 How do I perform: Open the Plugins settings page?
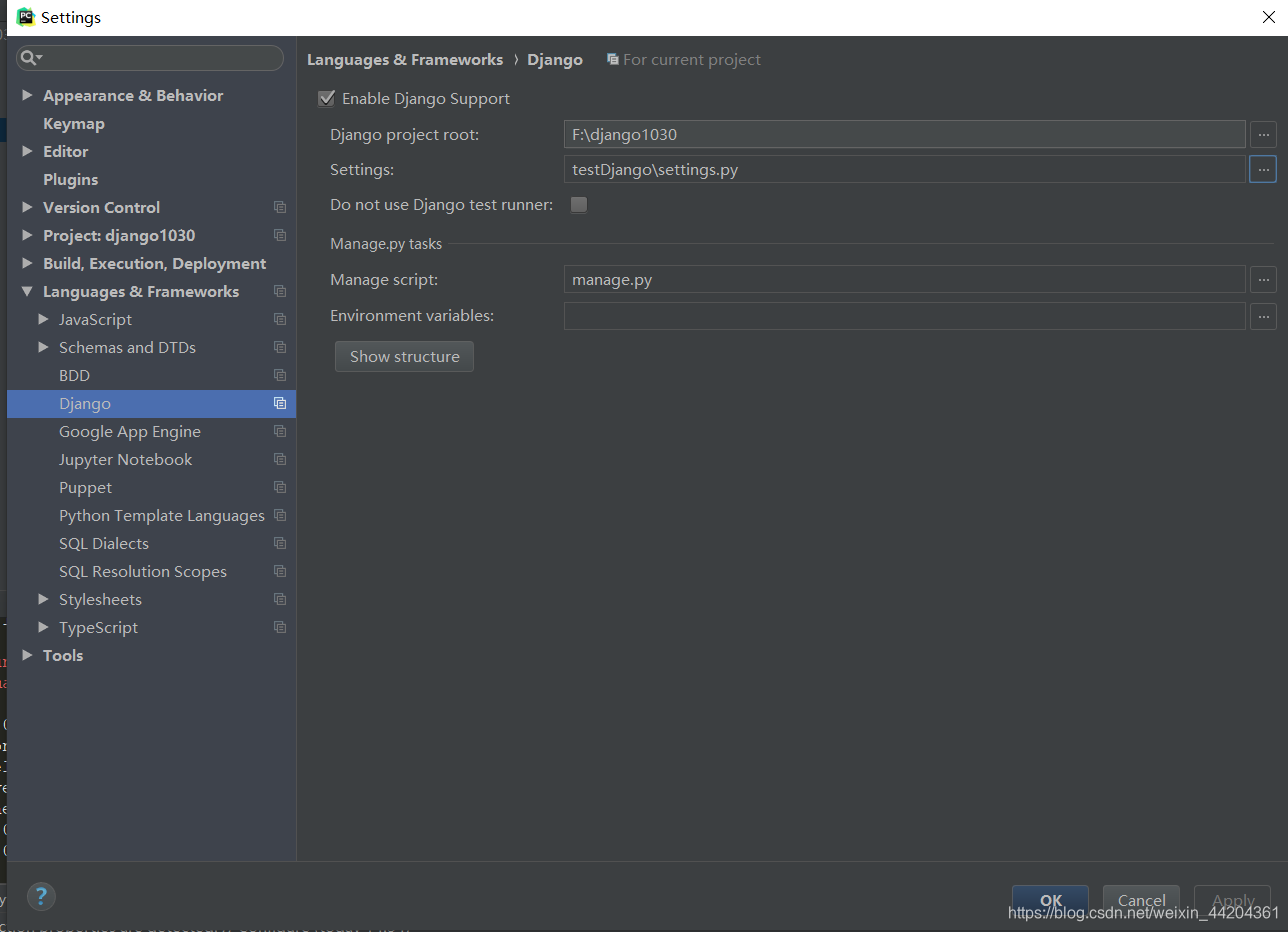(x=71, y=179)
